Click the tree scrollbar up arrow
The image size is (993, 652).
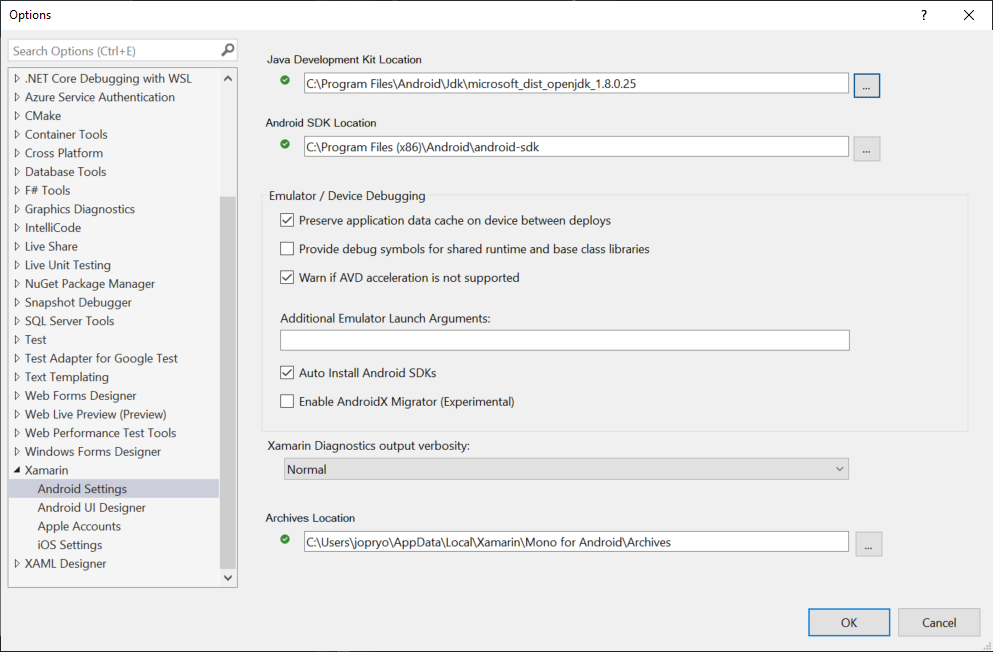[228, 78]
